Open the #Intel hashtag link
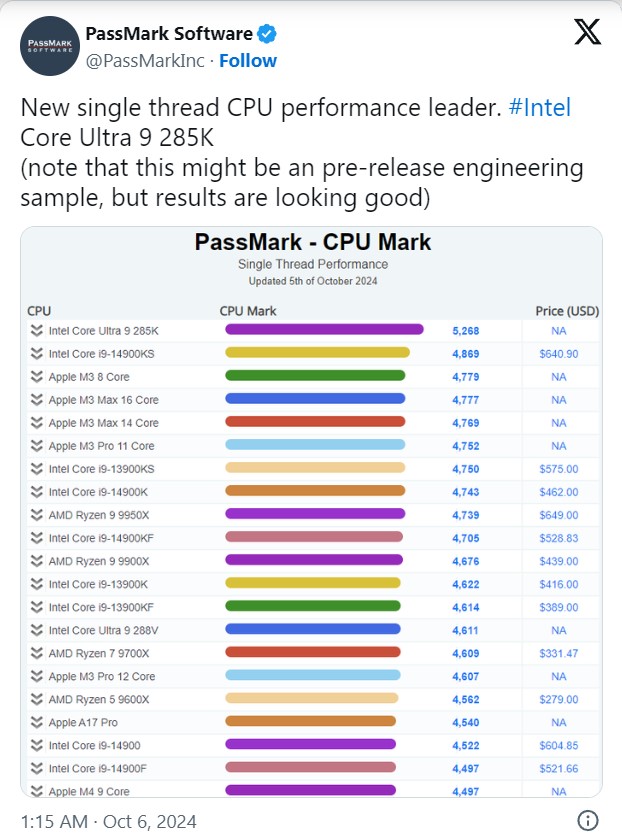Image resolution: width=622 pixels, height=837 pixels. [539, 108]
